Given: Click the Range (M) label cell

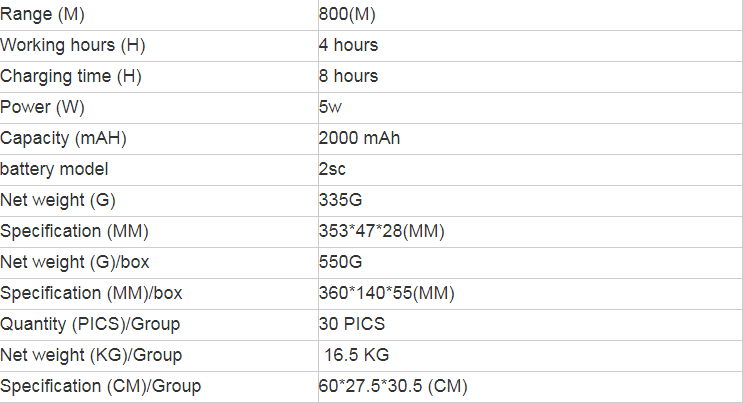Looking at the screenshot, I should coord(43,14).
